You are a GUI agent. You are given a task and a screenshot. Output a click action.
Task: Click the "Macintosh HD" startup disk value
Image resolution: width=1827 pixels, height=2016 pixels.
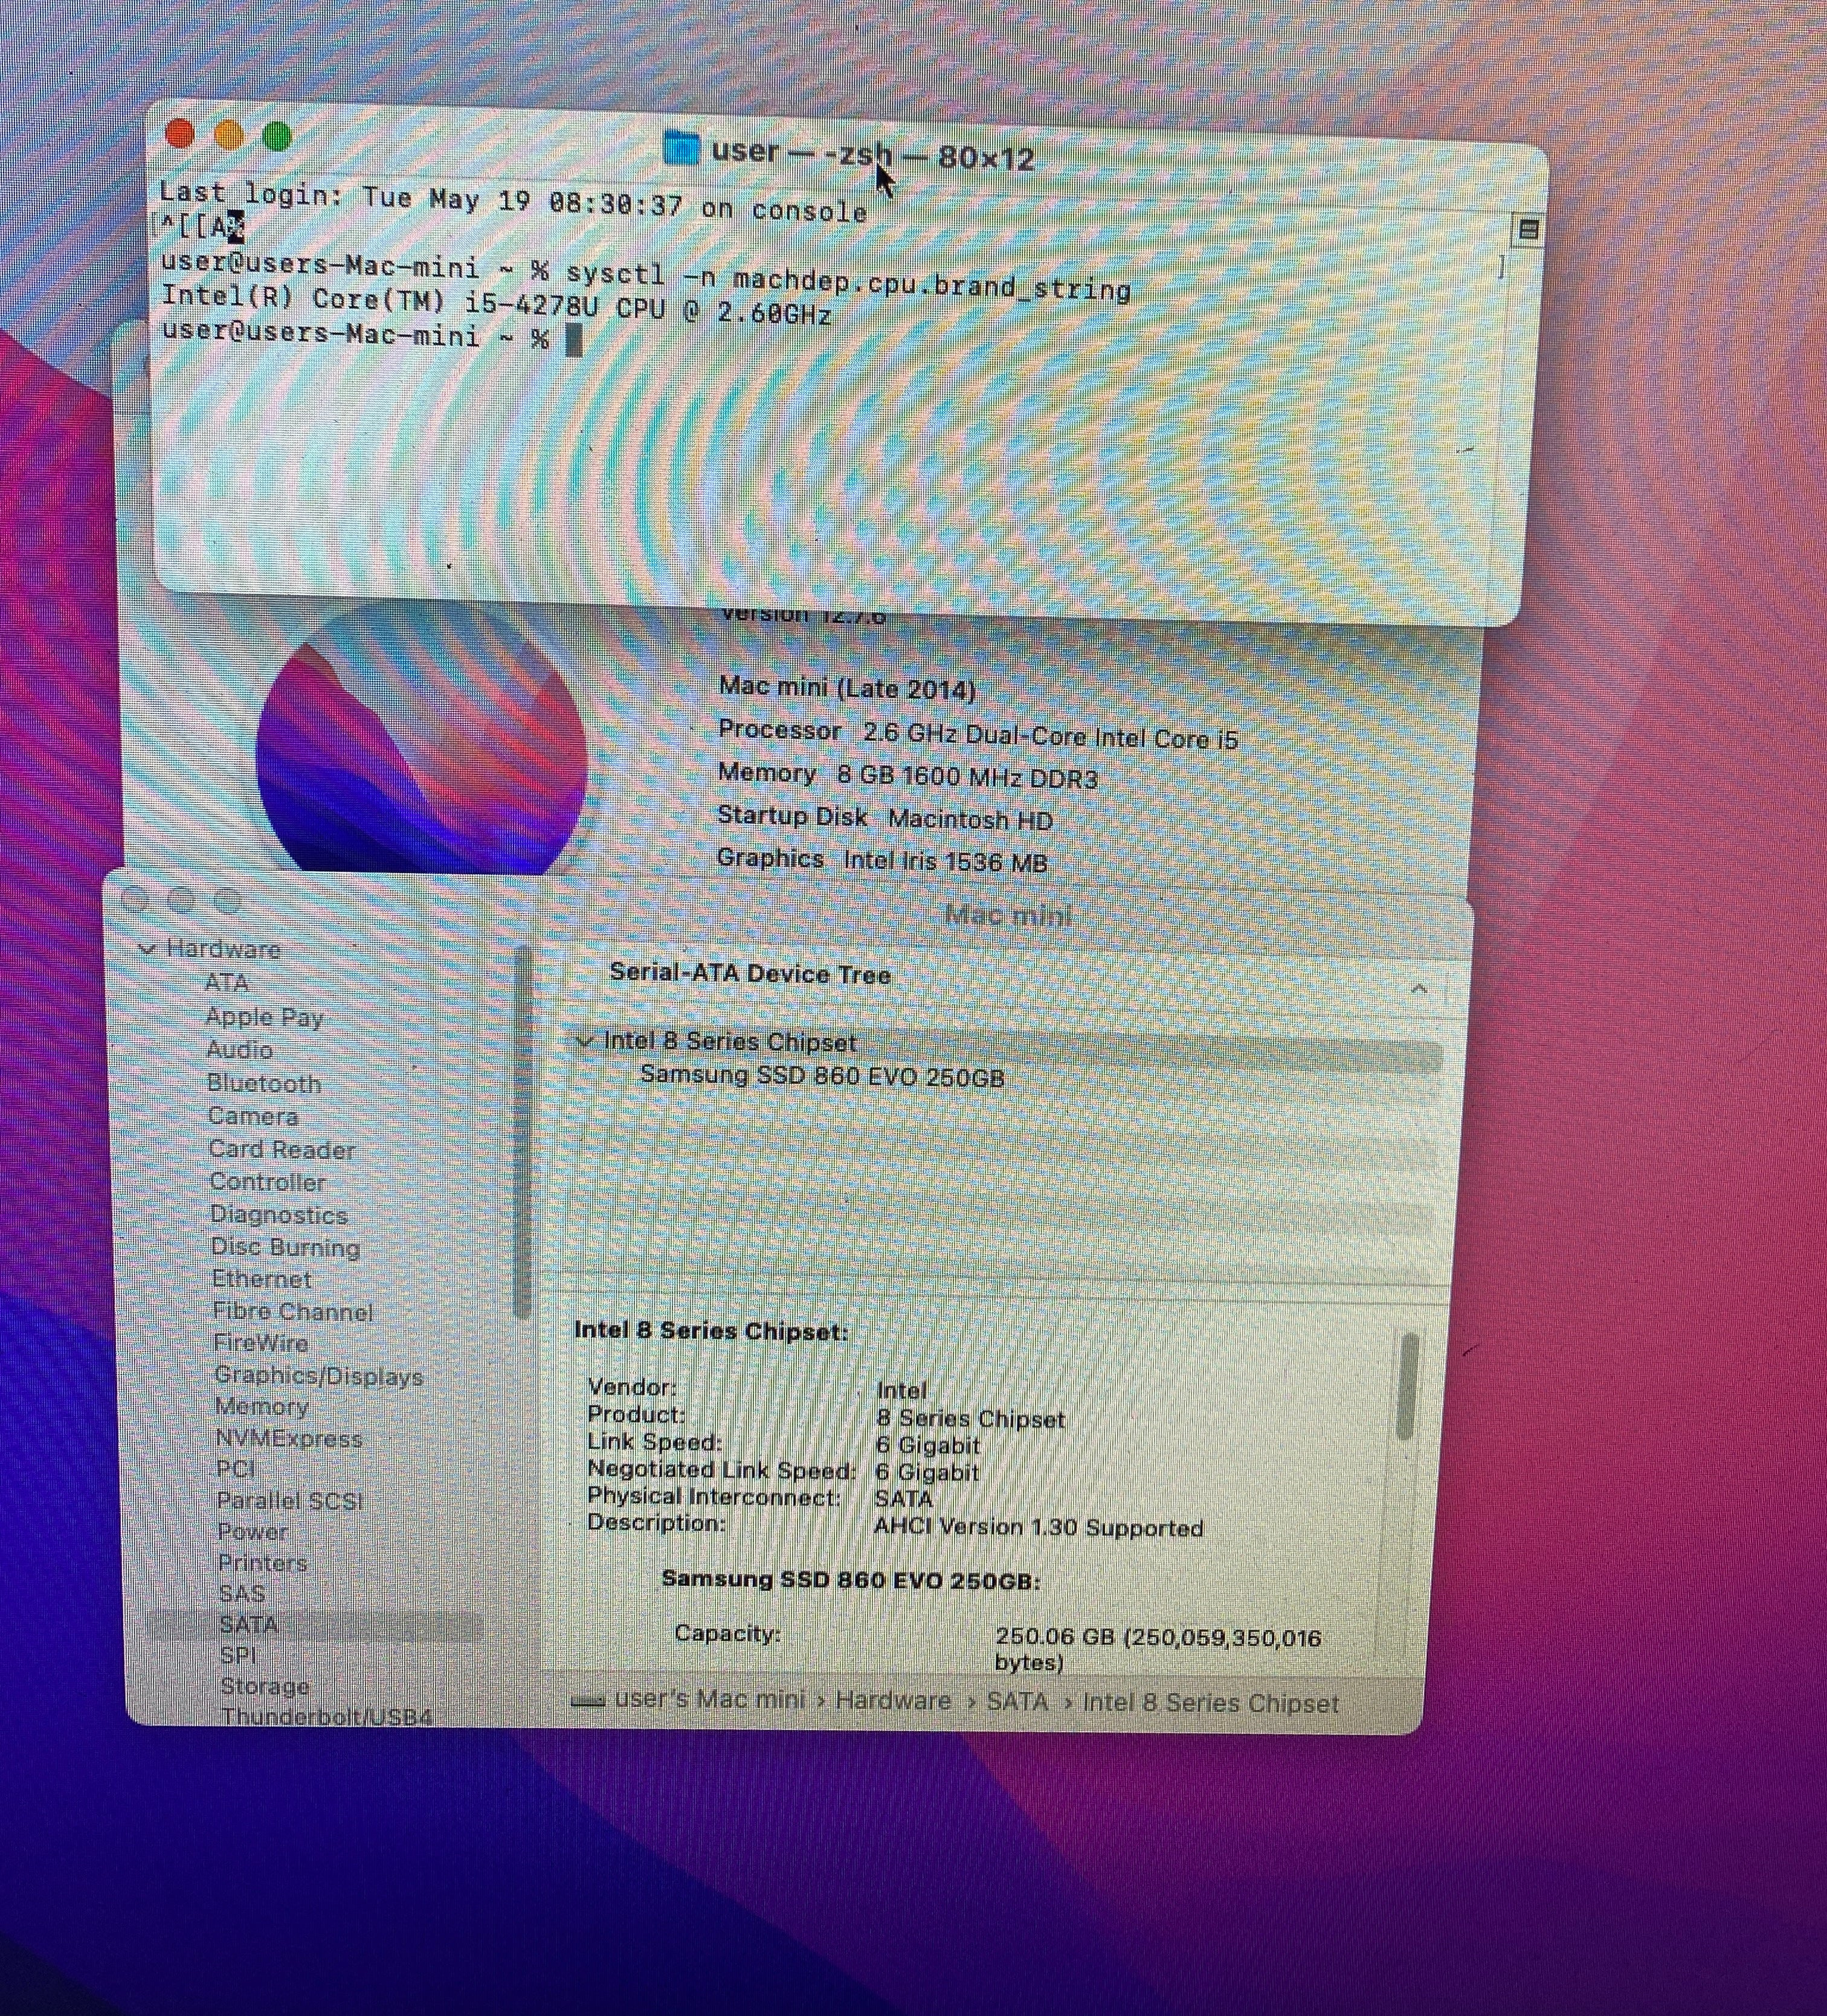(x=970, y=820)
